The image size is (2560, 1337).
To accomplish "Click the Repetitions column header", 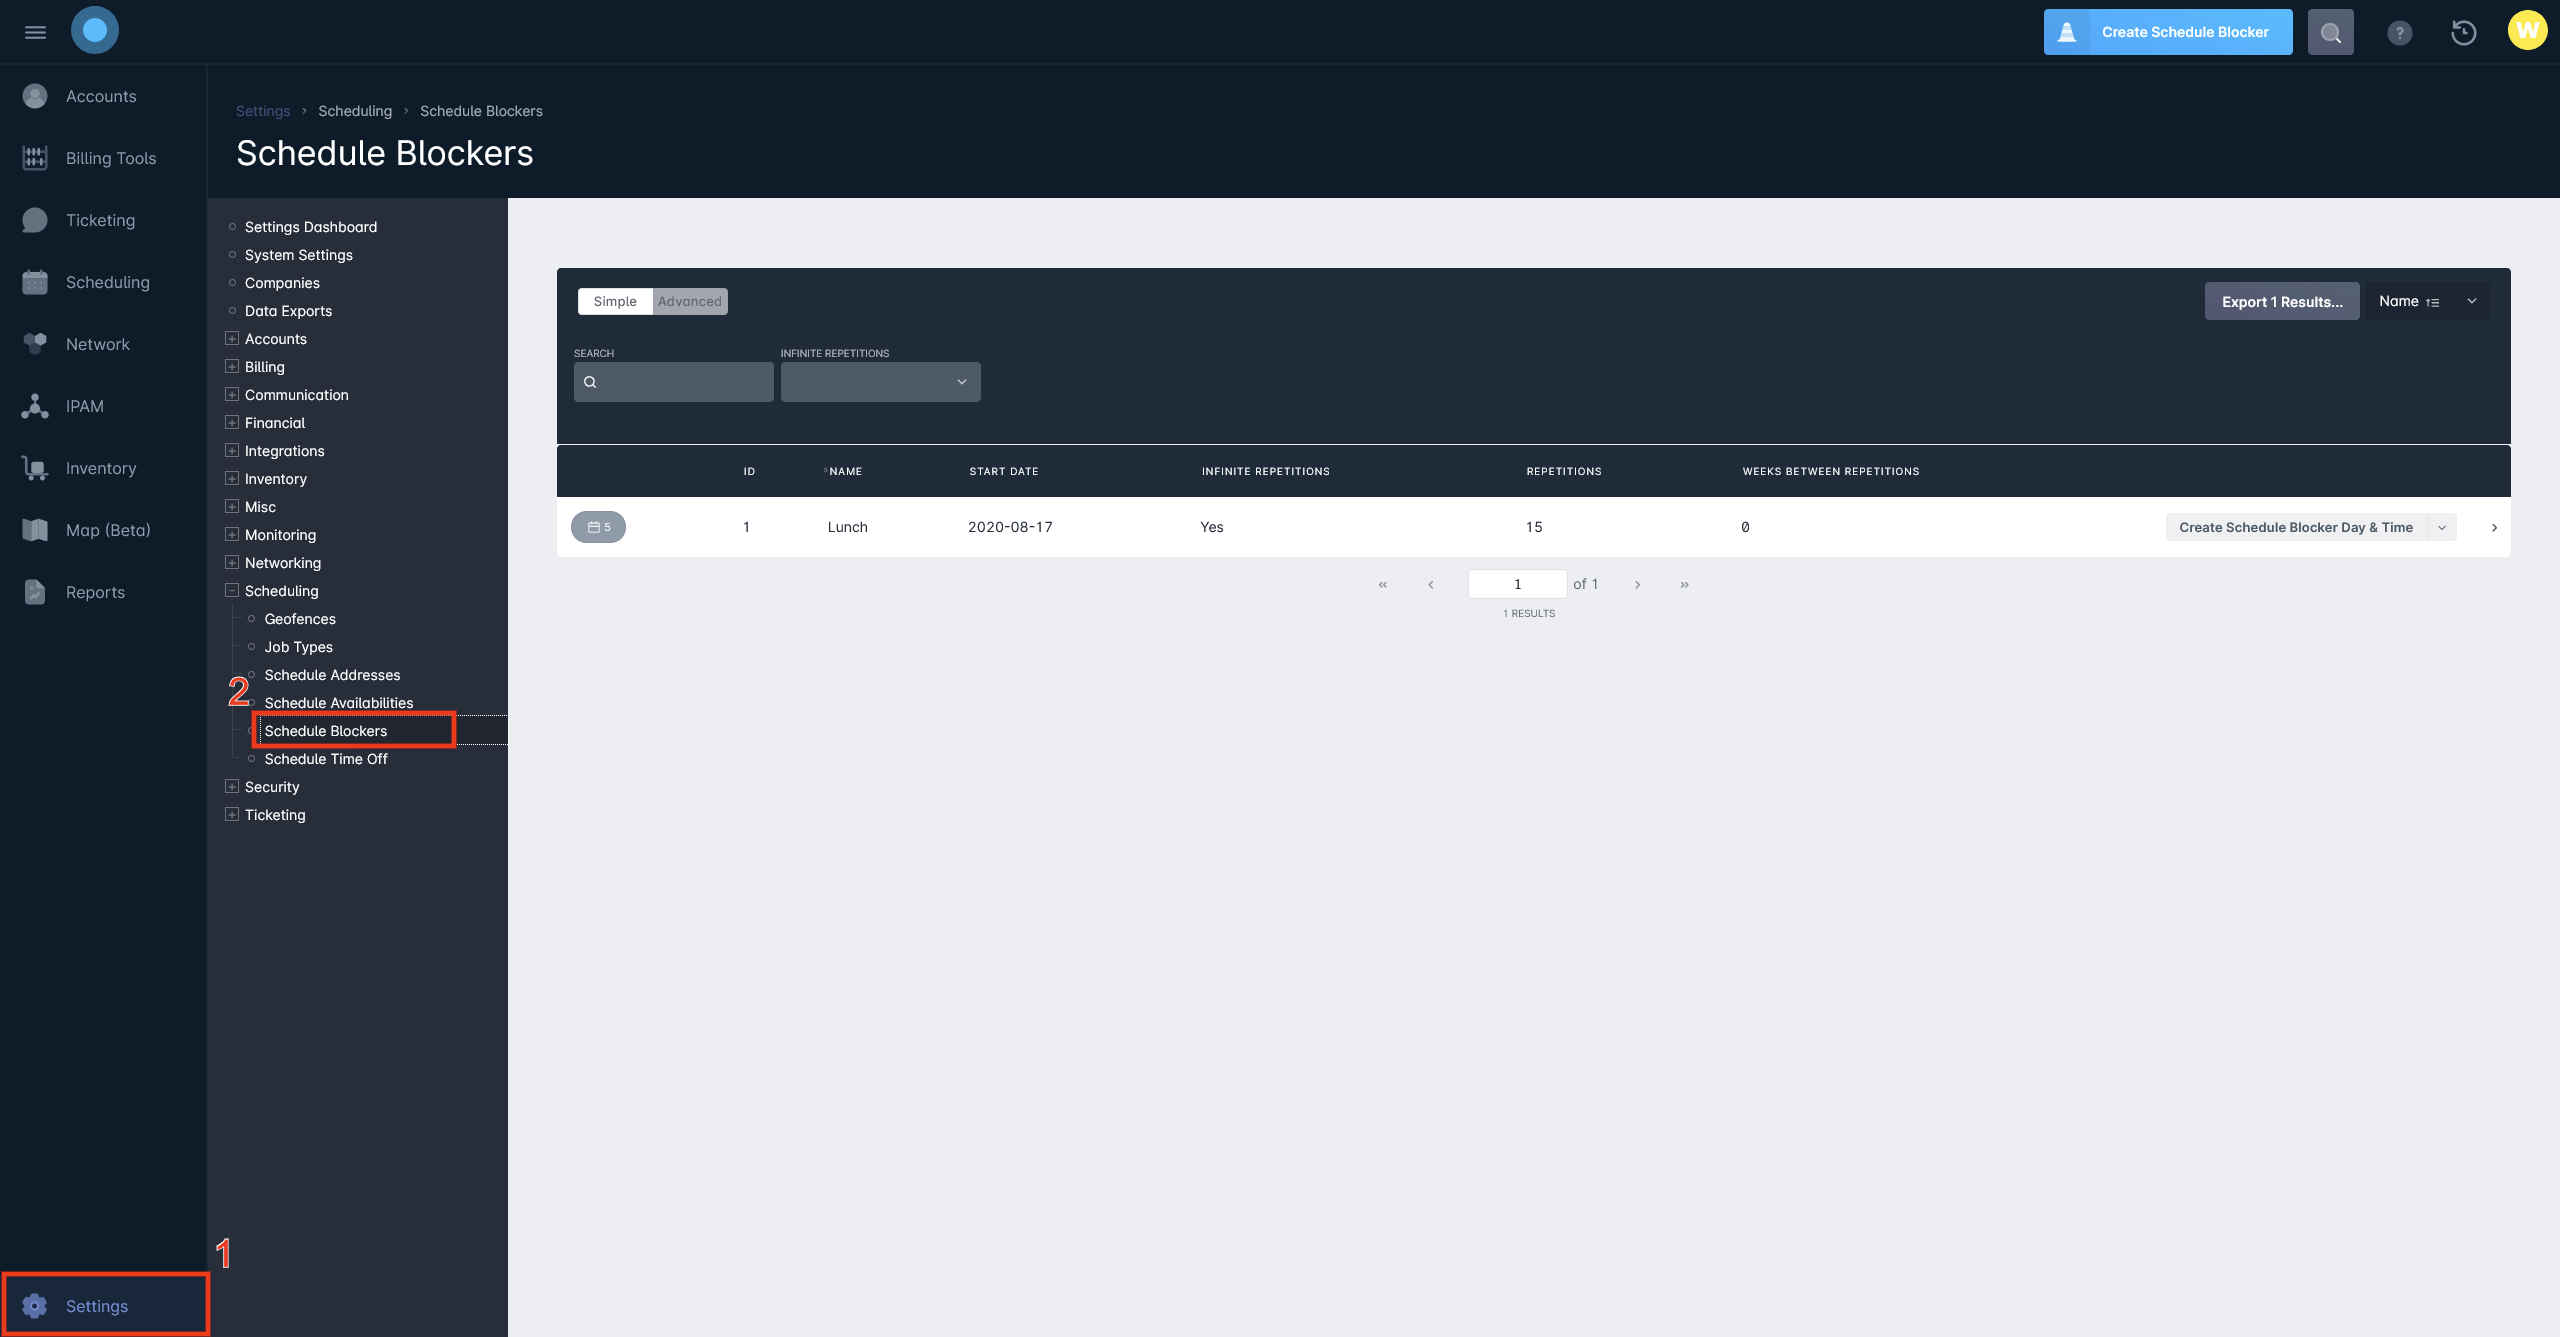I will (x=1564, y=471).
